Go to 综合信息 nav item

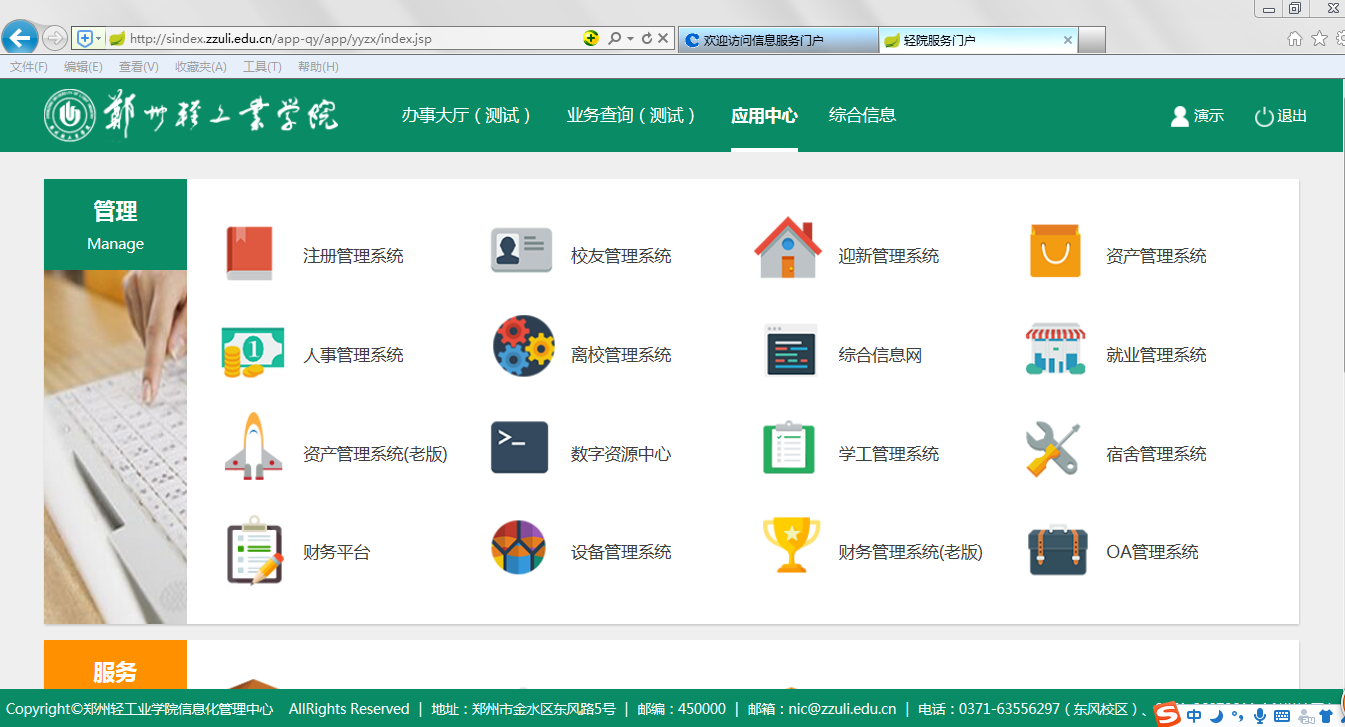862,115
